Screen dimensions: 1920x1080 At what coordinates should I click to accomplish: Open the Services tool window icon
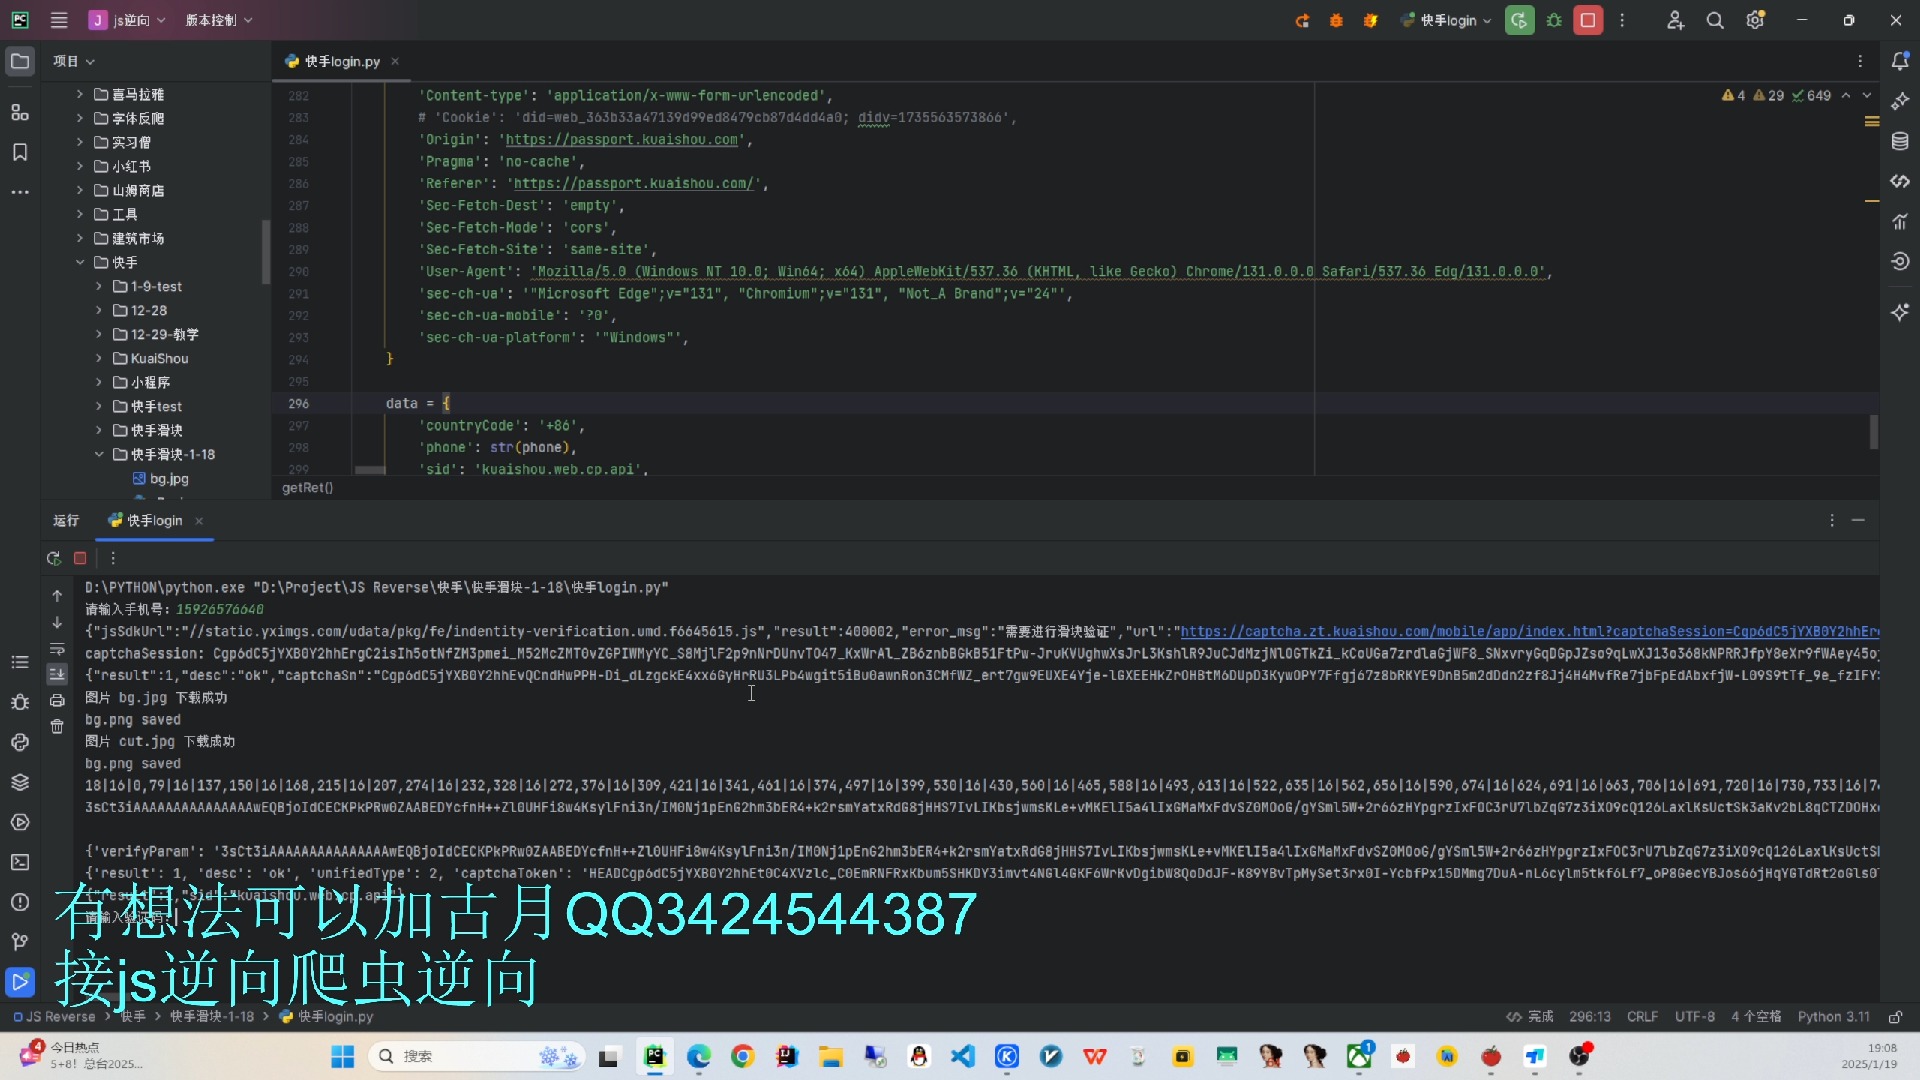[20, 822]
